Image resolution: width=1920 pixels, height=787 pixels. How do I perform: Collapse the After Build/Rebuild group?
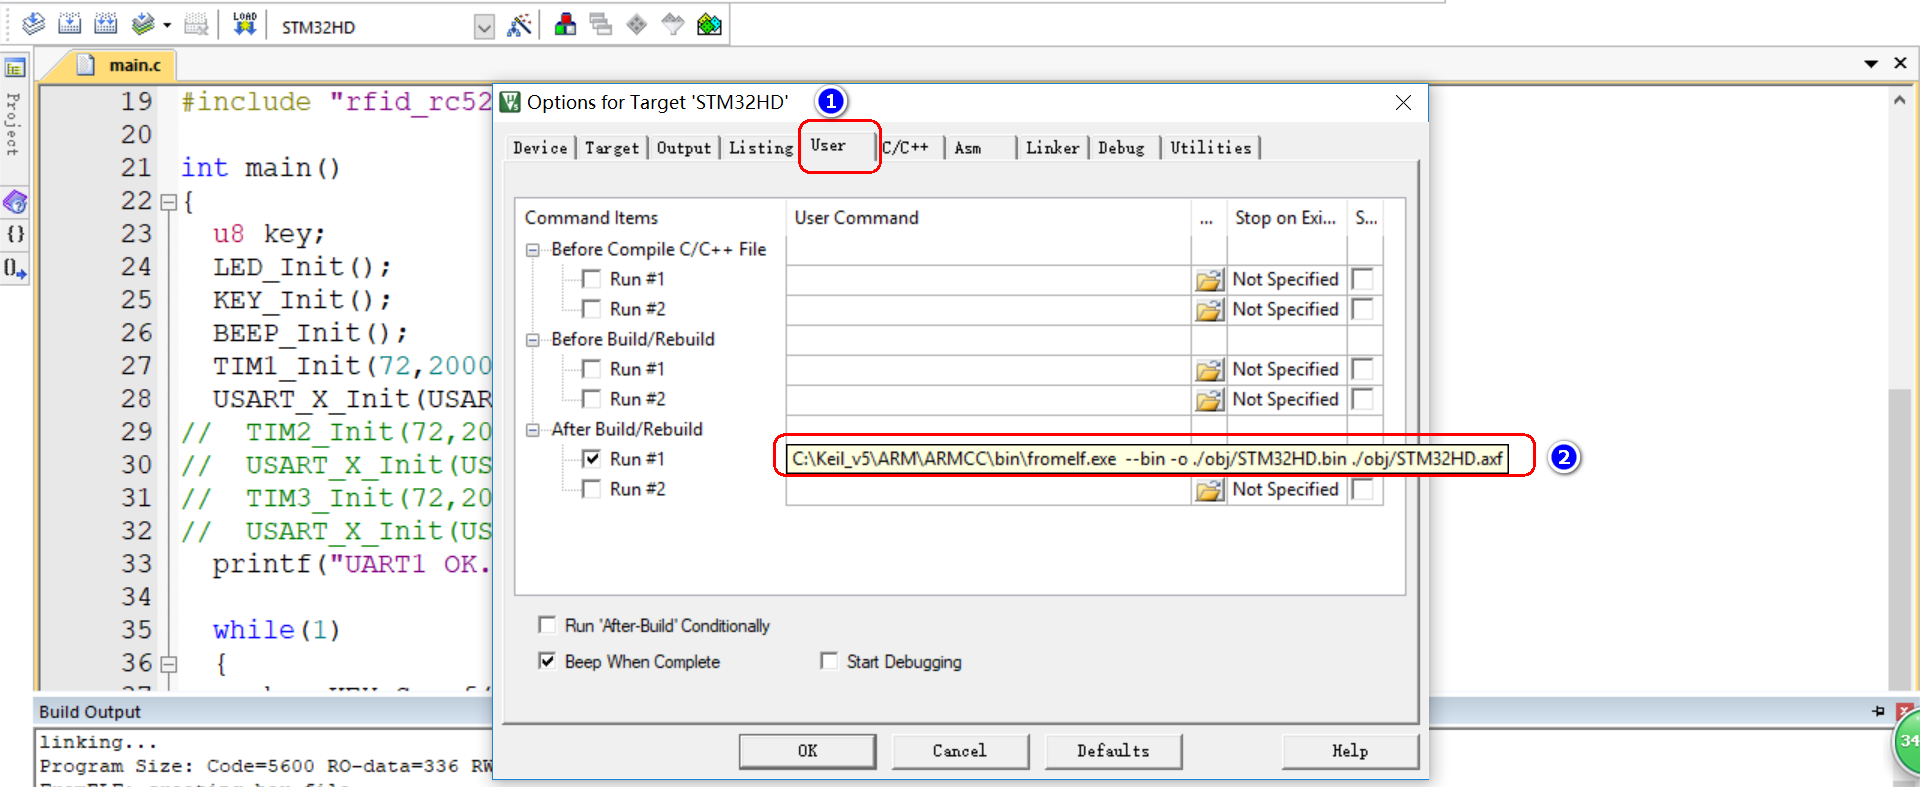pyautogui.click(x=533, y=430)
